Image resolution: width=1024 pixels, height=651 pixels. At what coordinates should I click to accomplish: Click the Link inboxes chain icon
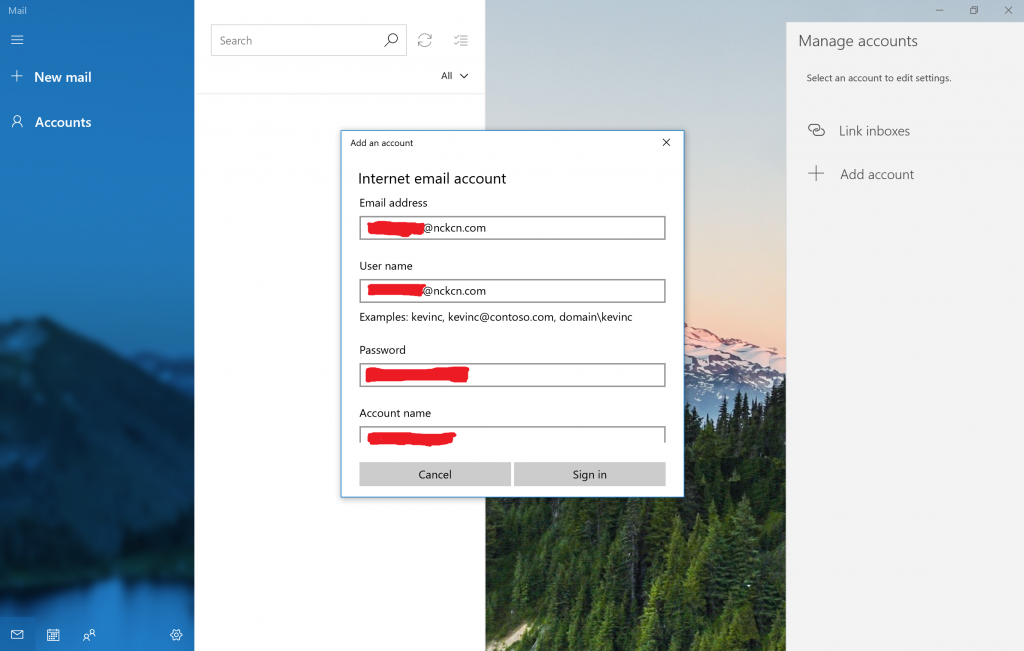click(817, 130)
